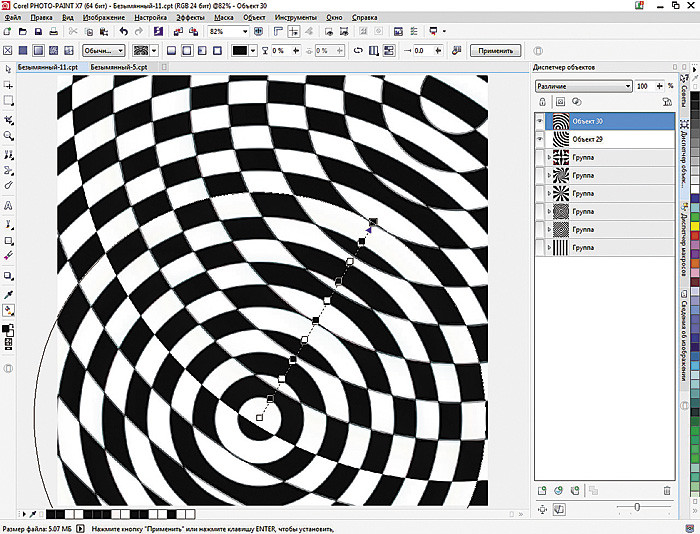700x534 pixels.
Task: Show the first Группа via its visibility box
Action: (x=541, y=158)
